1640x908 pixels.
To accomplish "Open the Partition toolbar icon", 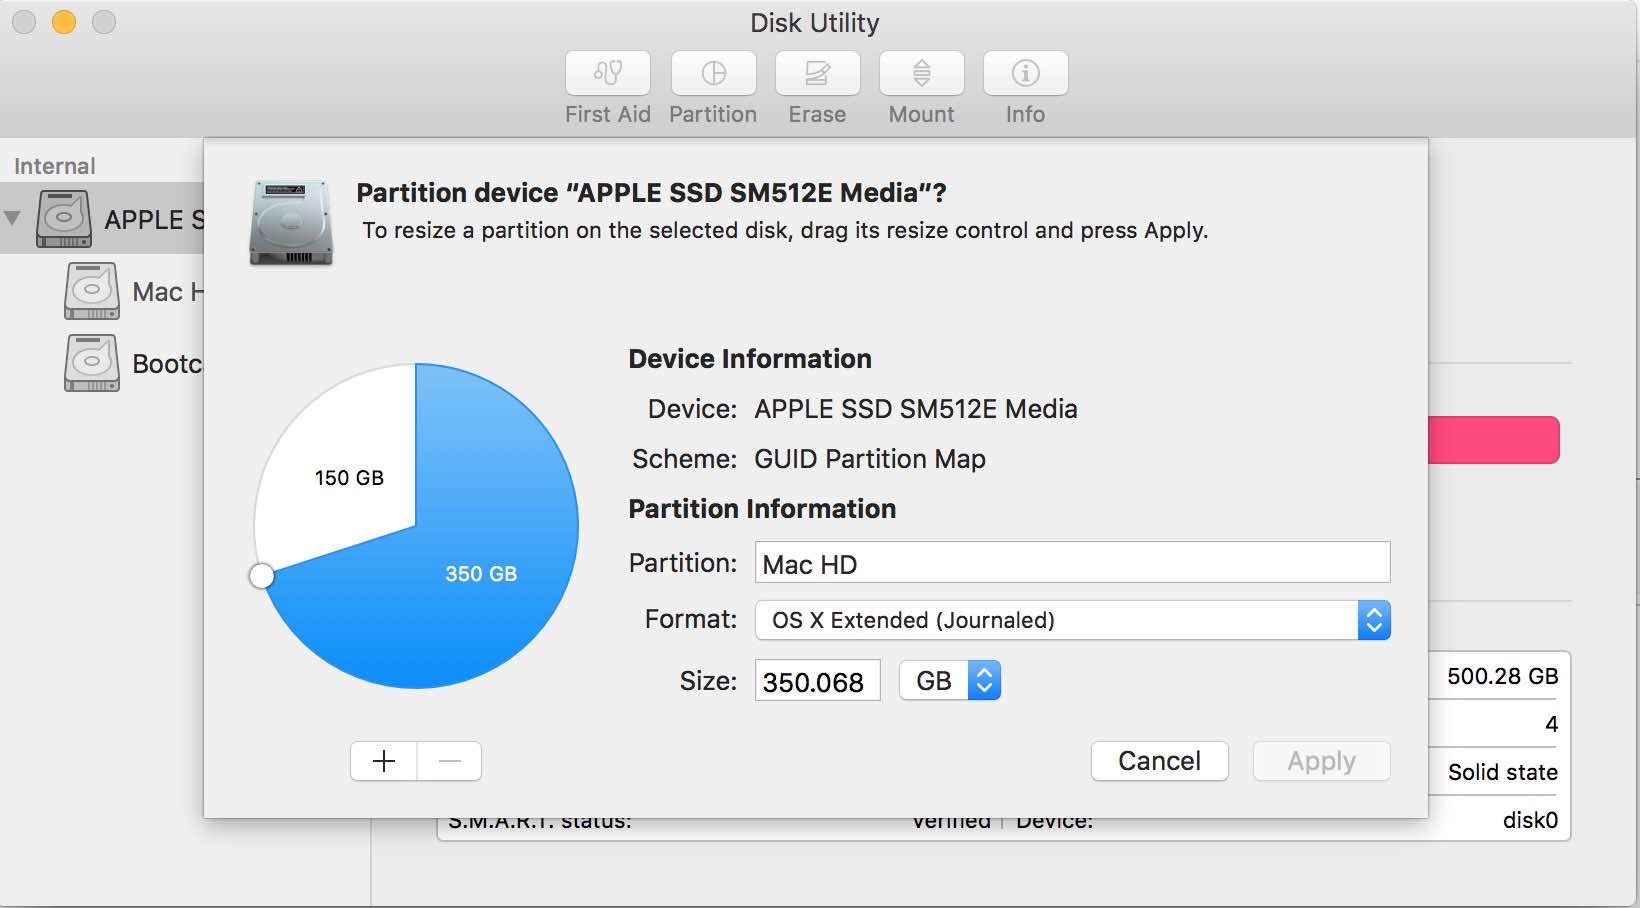I will coord(713,74).
